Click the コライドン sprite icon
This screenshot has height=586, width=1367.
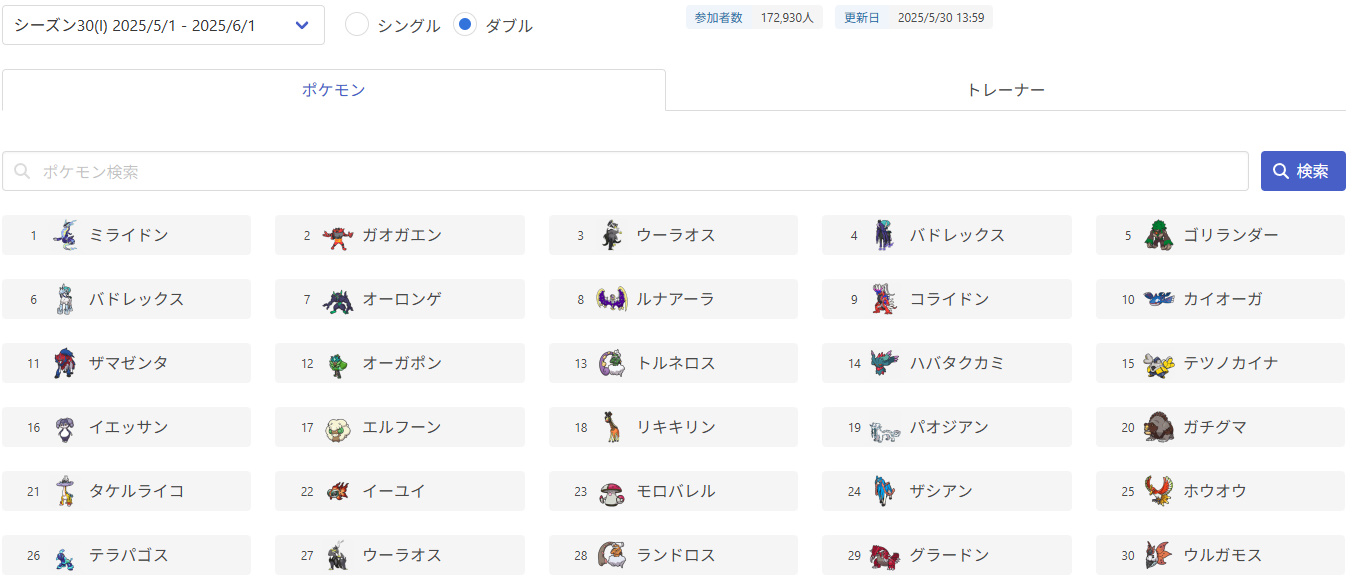(x=885, y=299)
